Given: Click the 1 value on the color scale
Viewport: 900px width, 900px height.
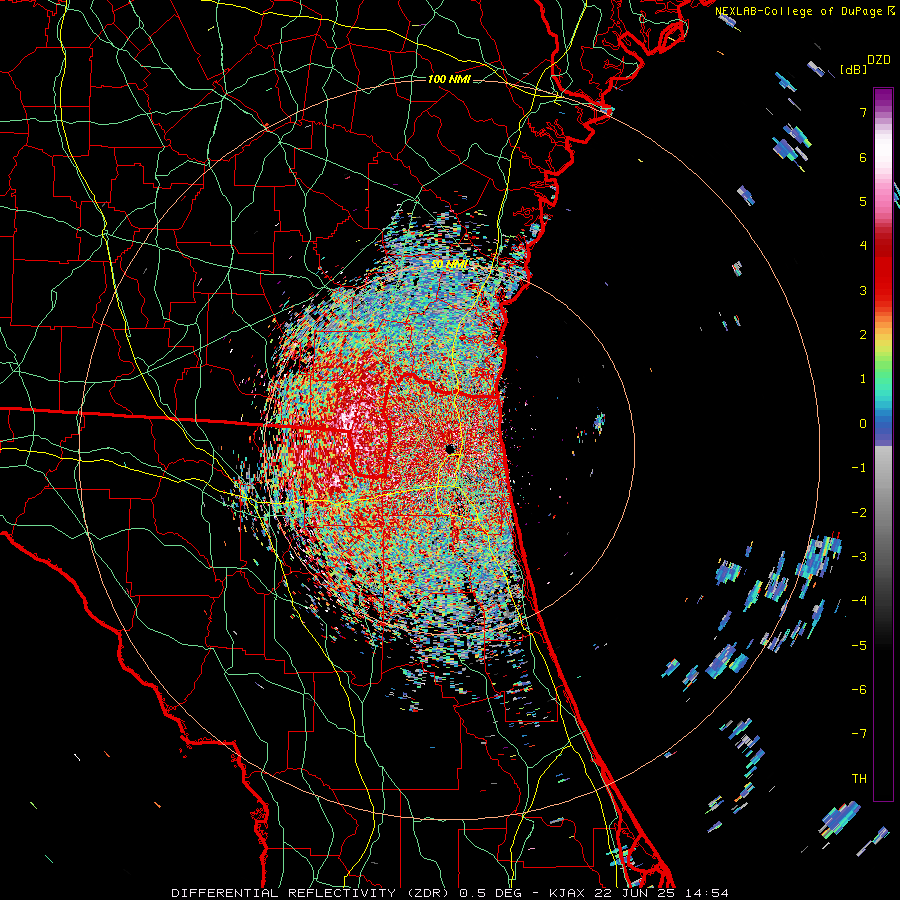Looking at the screenshot, I should (x=863, y=379).
